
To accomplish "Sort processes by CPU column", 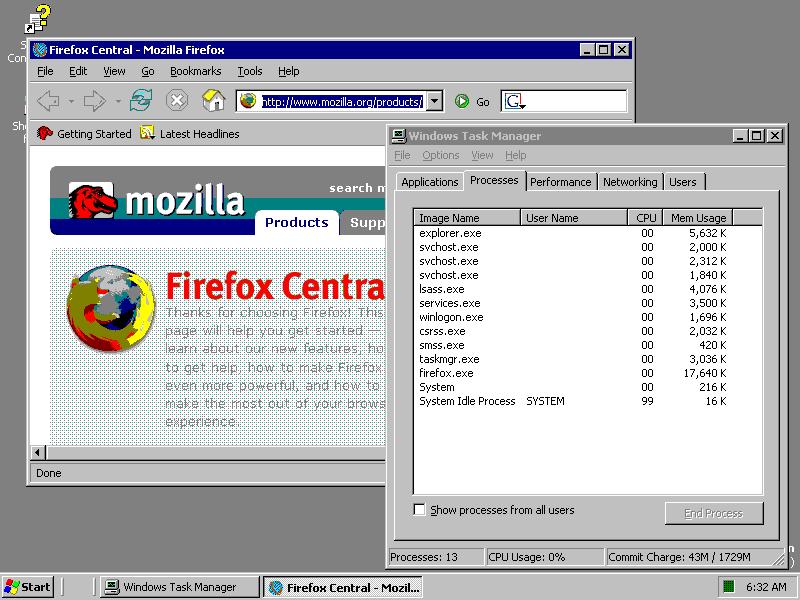I will click(x=645, y=218).
